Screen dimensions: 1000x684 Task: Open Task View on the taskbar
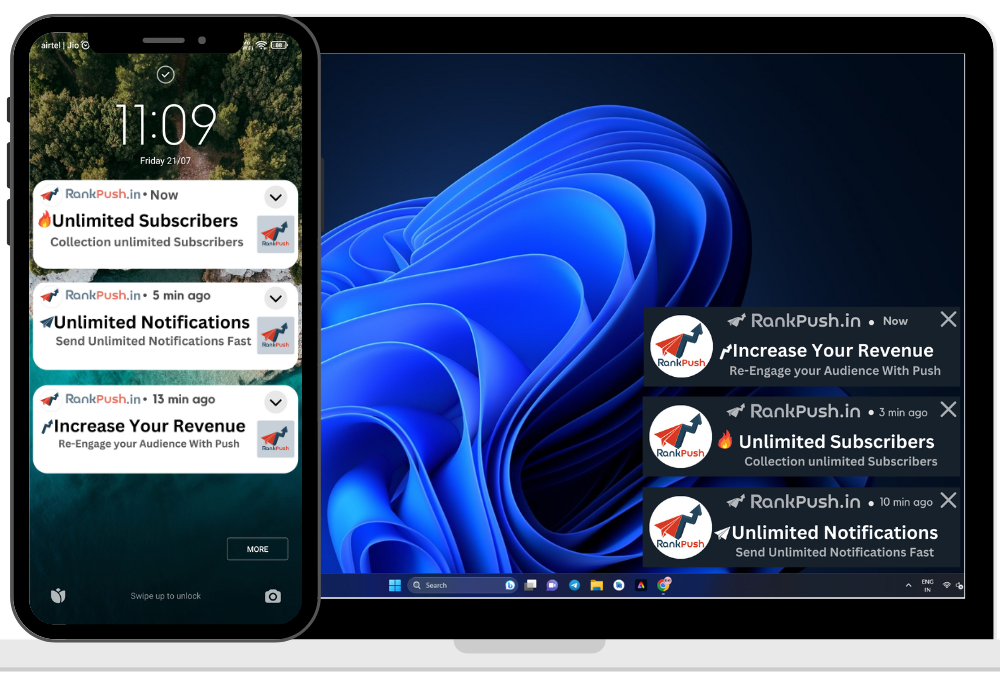click(530, 585)
